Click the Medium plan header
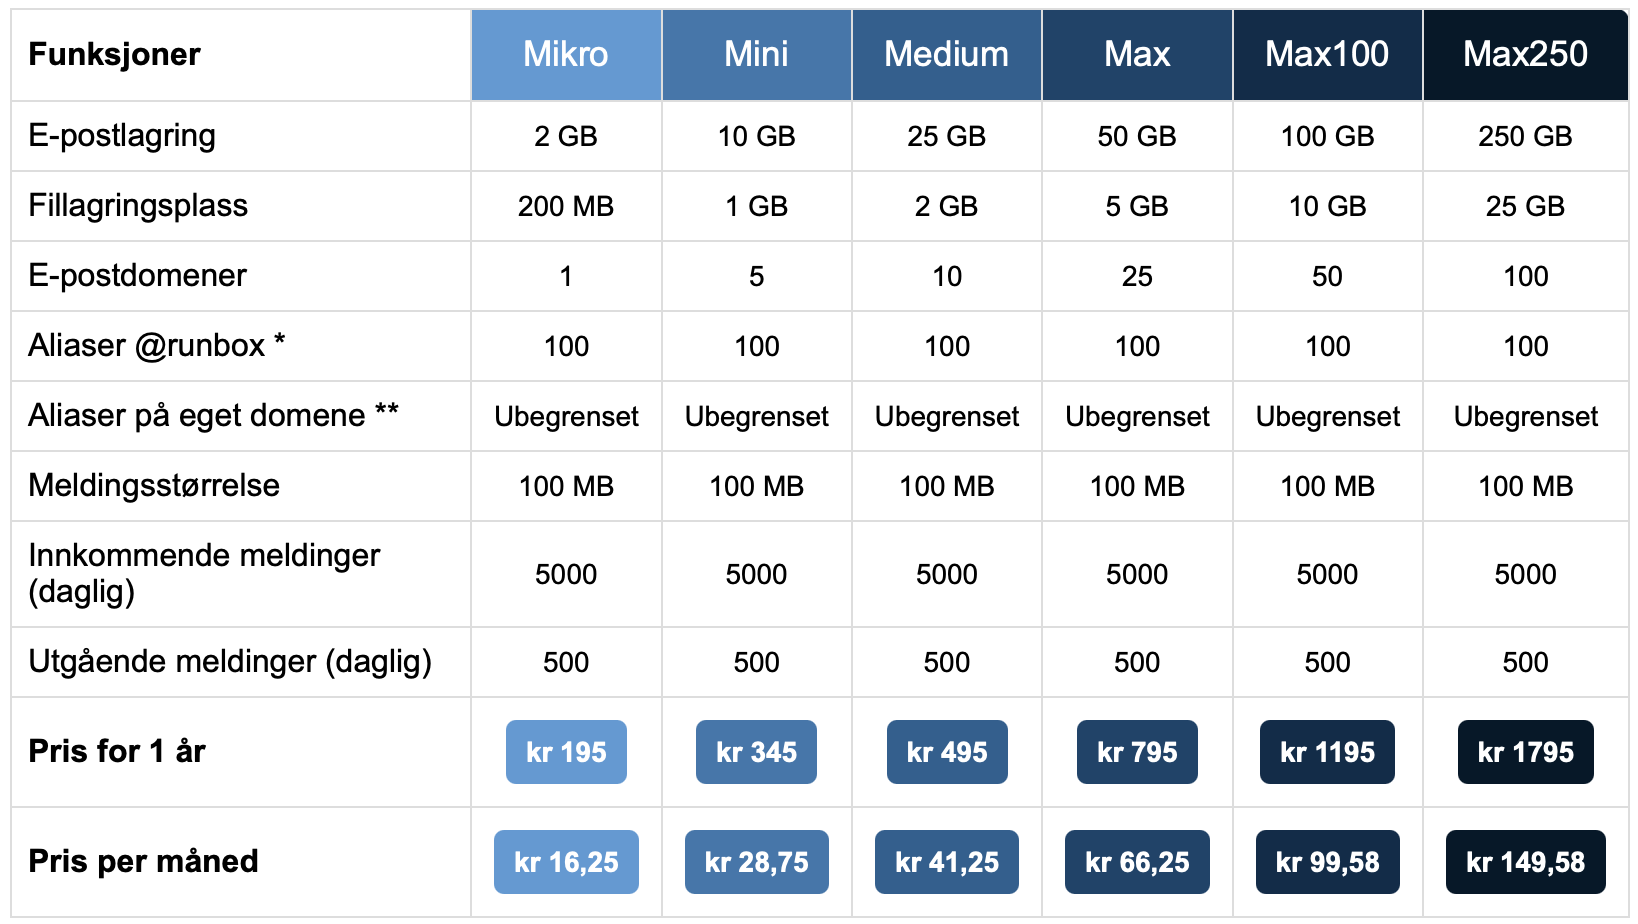 947,54
